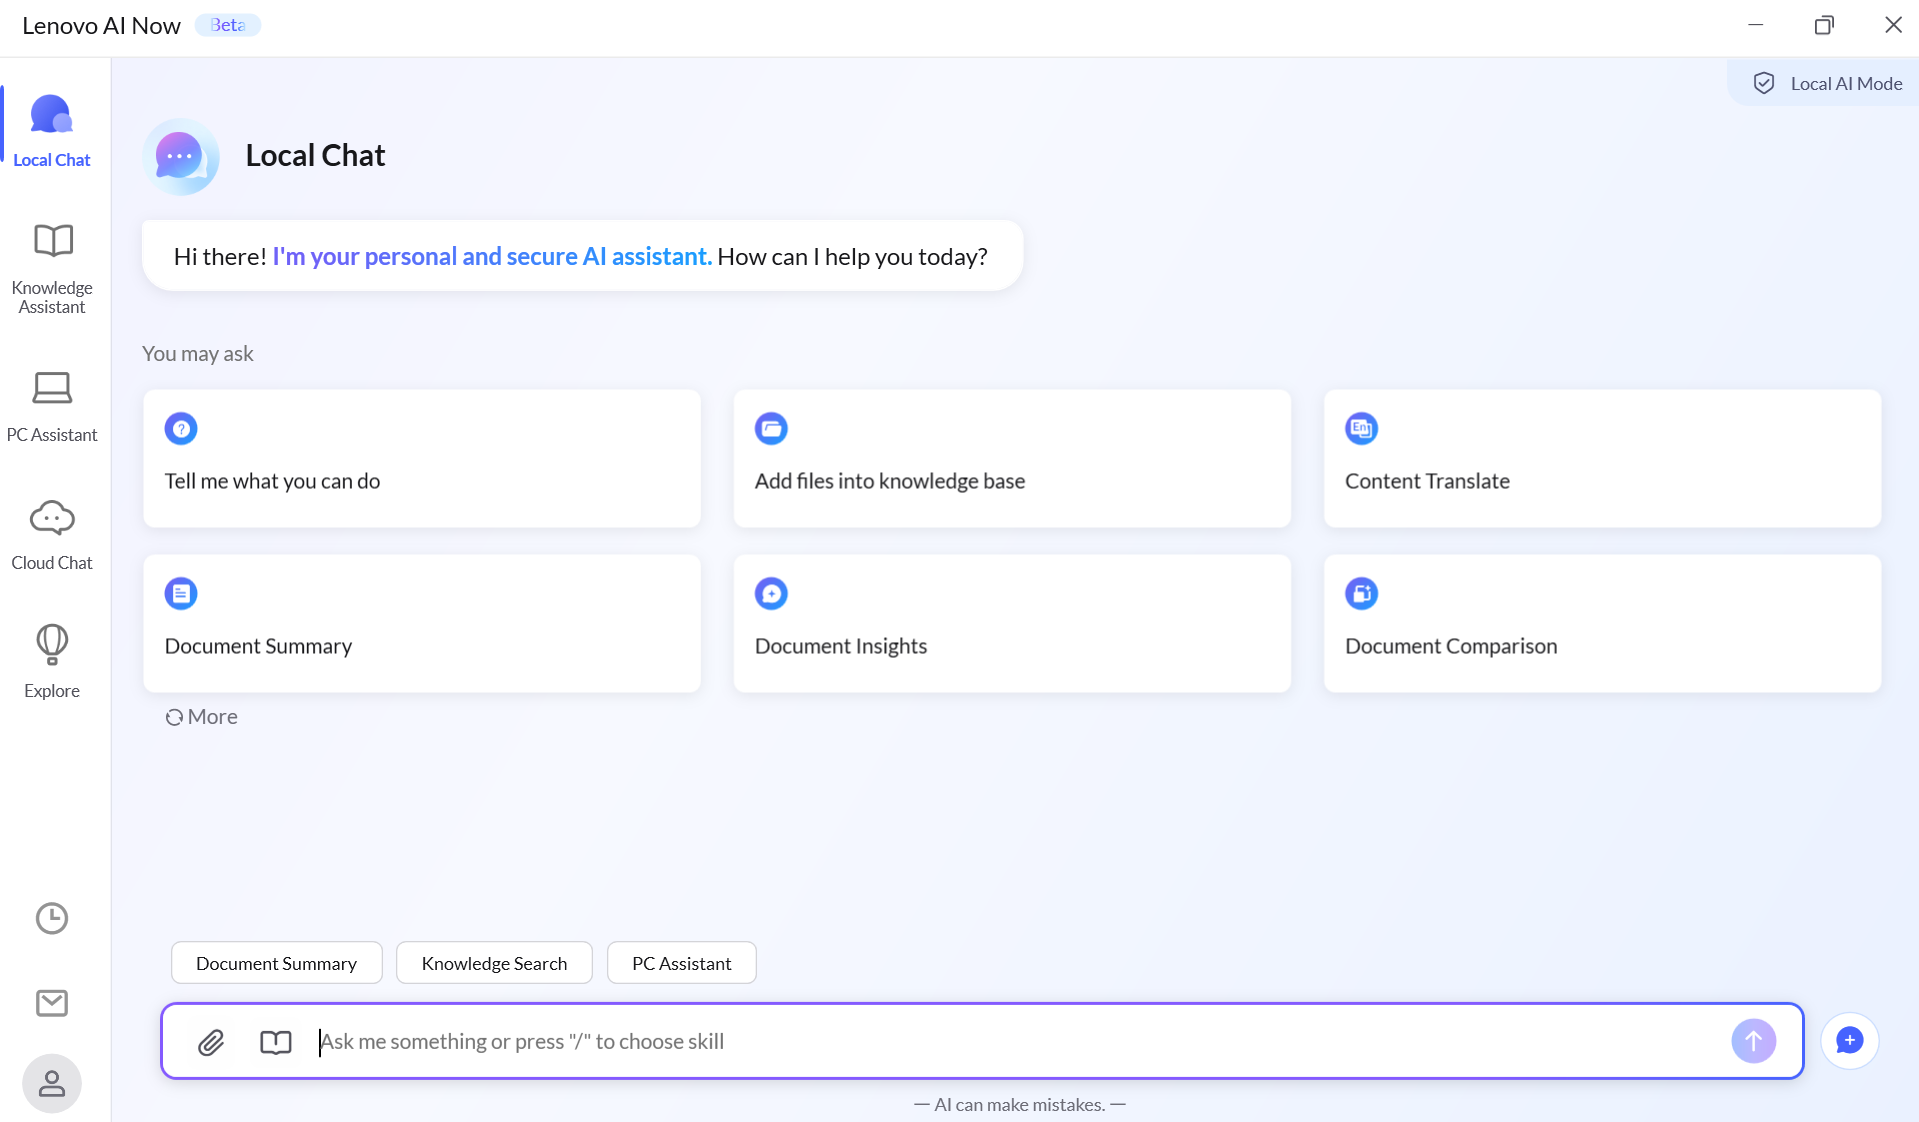This screenshot has width=1919, height=1122.
Task: Choose the Content Translate suggestion card
Action: click(1602, 459)
